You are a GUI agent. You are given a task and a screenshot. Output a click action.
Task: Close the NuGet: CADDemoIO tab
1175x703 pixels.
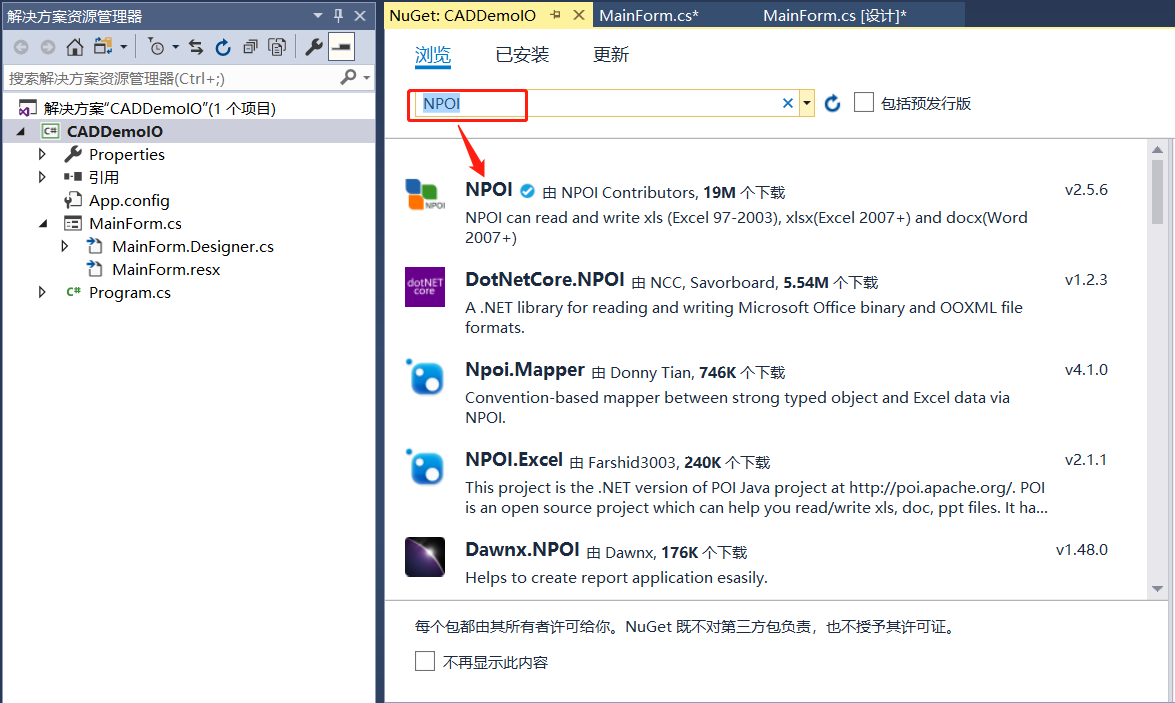pos(579,15)
